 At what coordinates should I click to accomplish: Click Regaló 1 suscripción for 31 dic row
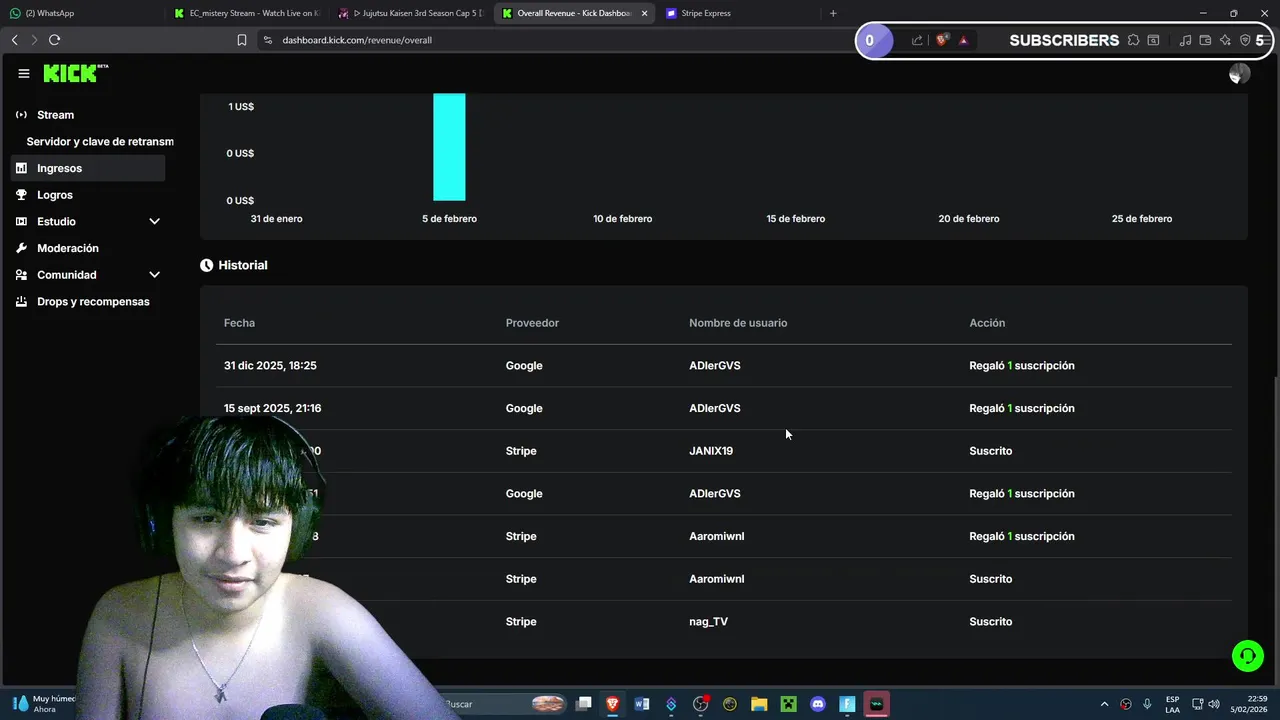pos(1022,366)
